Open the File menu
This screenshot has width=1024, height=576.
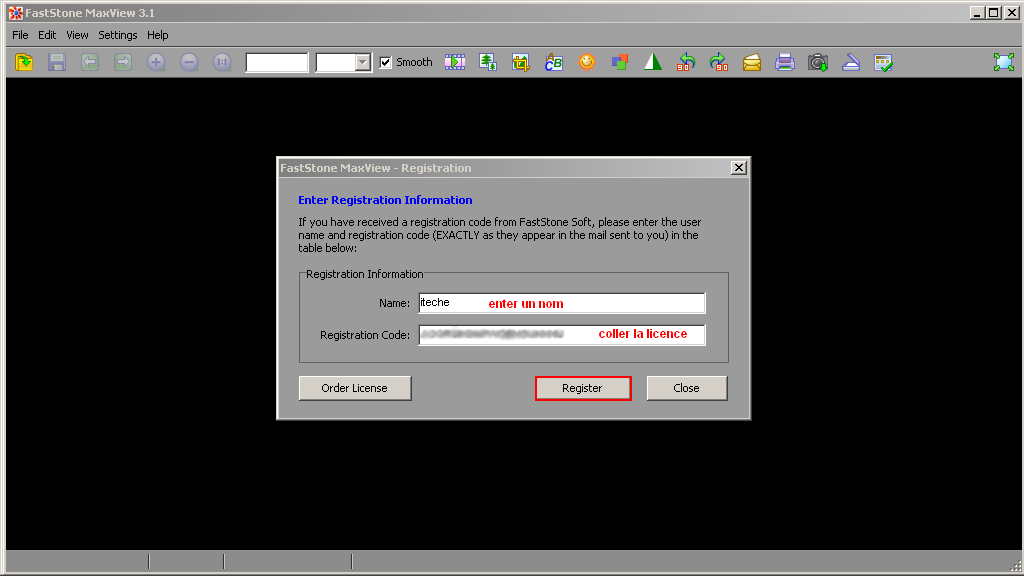[x=20, y=35]
